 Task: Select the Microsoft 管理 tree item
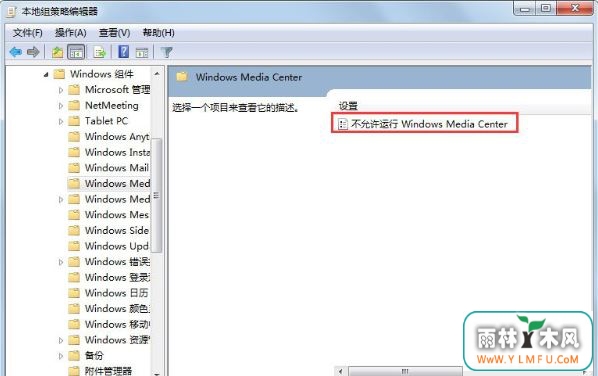tap(117, 90)
